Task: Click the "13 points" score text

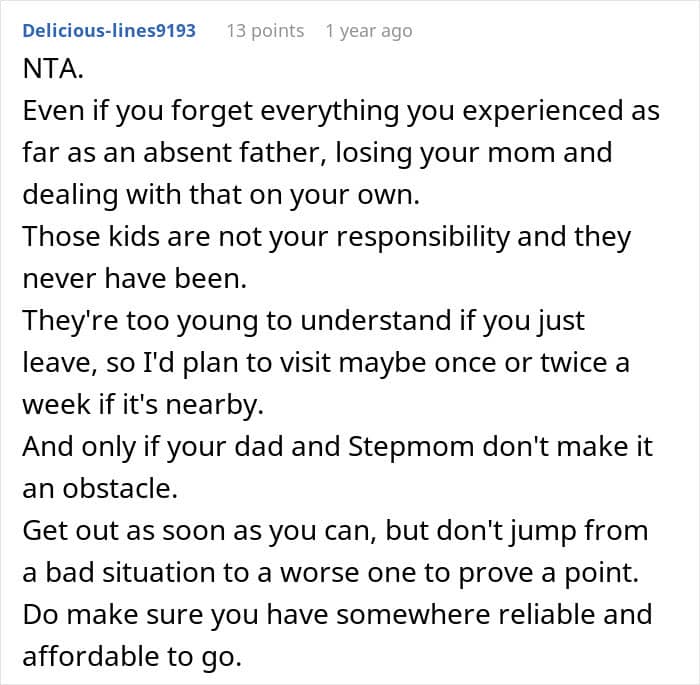Action: (x=265, y=31)
